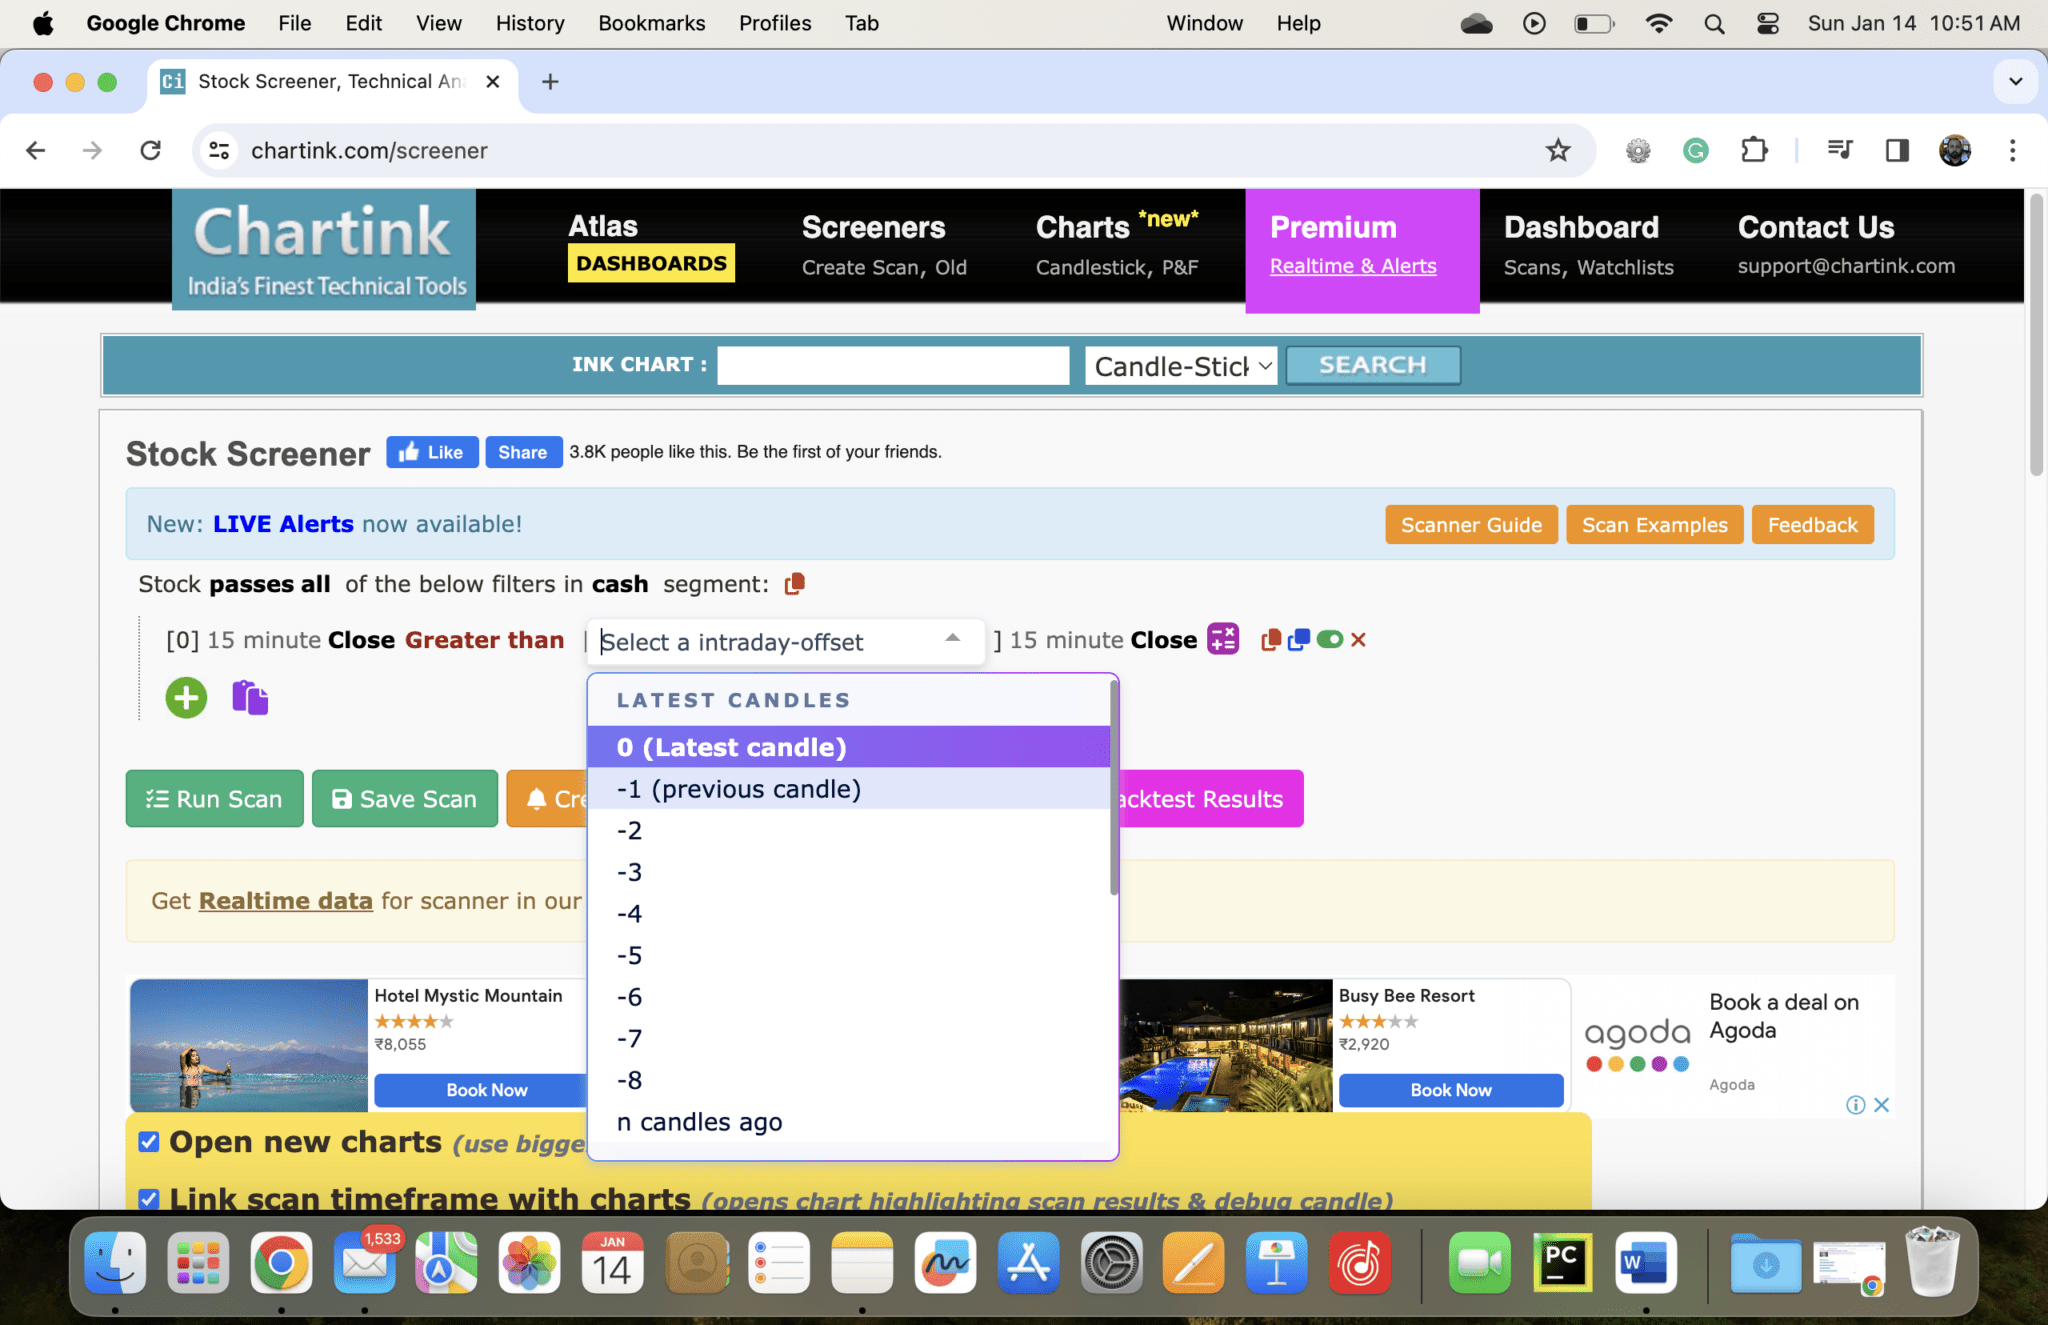Viewport: 2048px width, 1325px height.
Task: Click the copy icon beside the cash segment text
Action: point(794,583)
